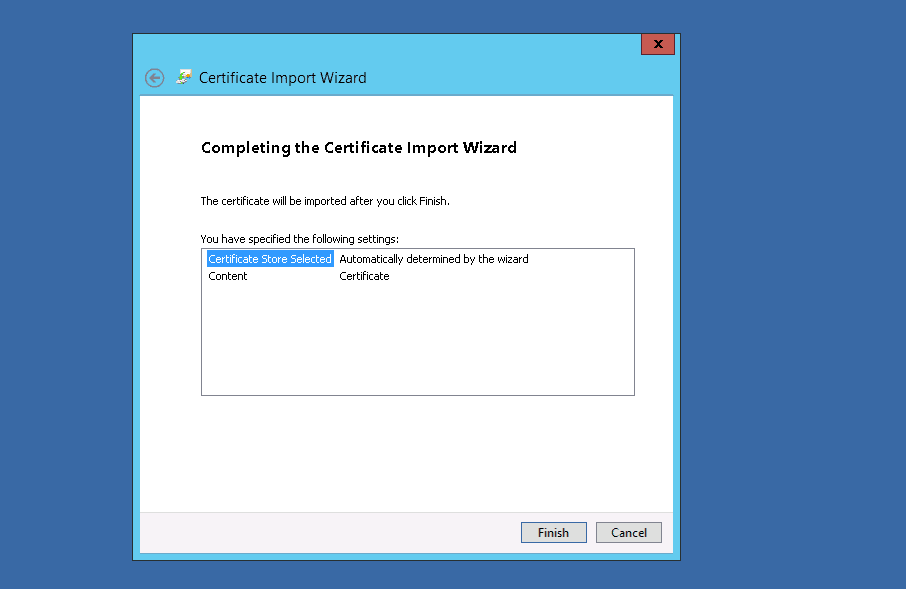Image resolution: width=906 pixels, height=589 pixels.
Task: Select the 'Certificate Store Selected' row
Action: click(x=270, y=259)
